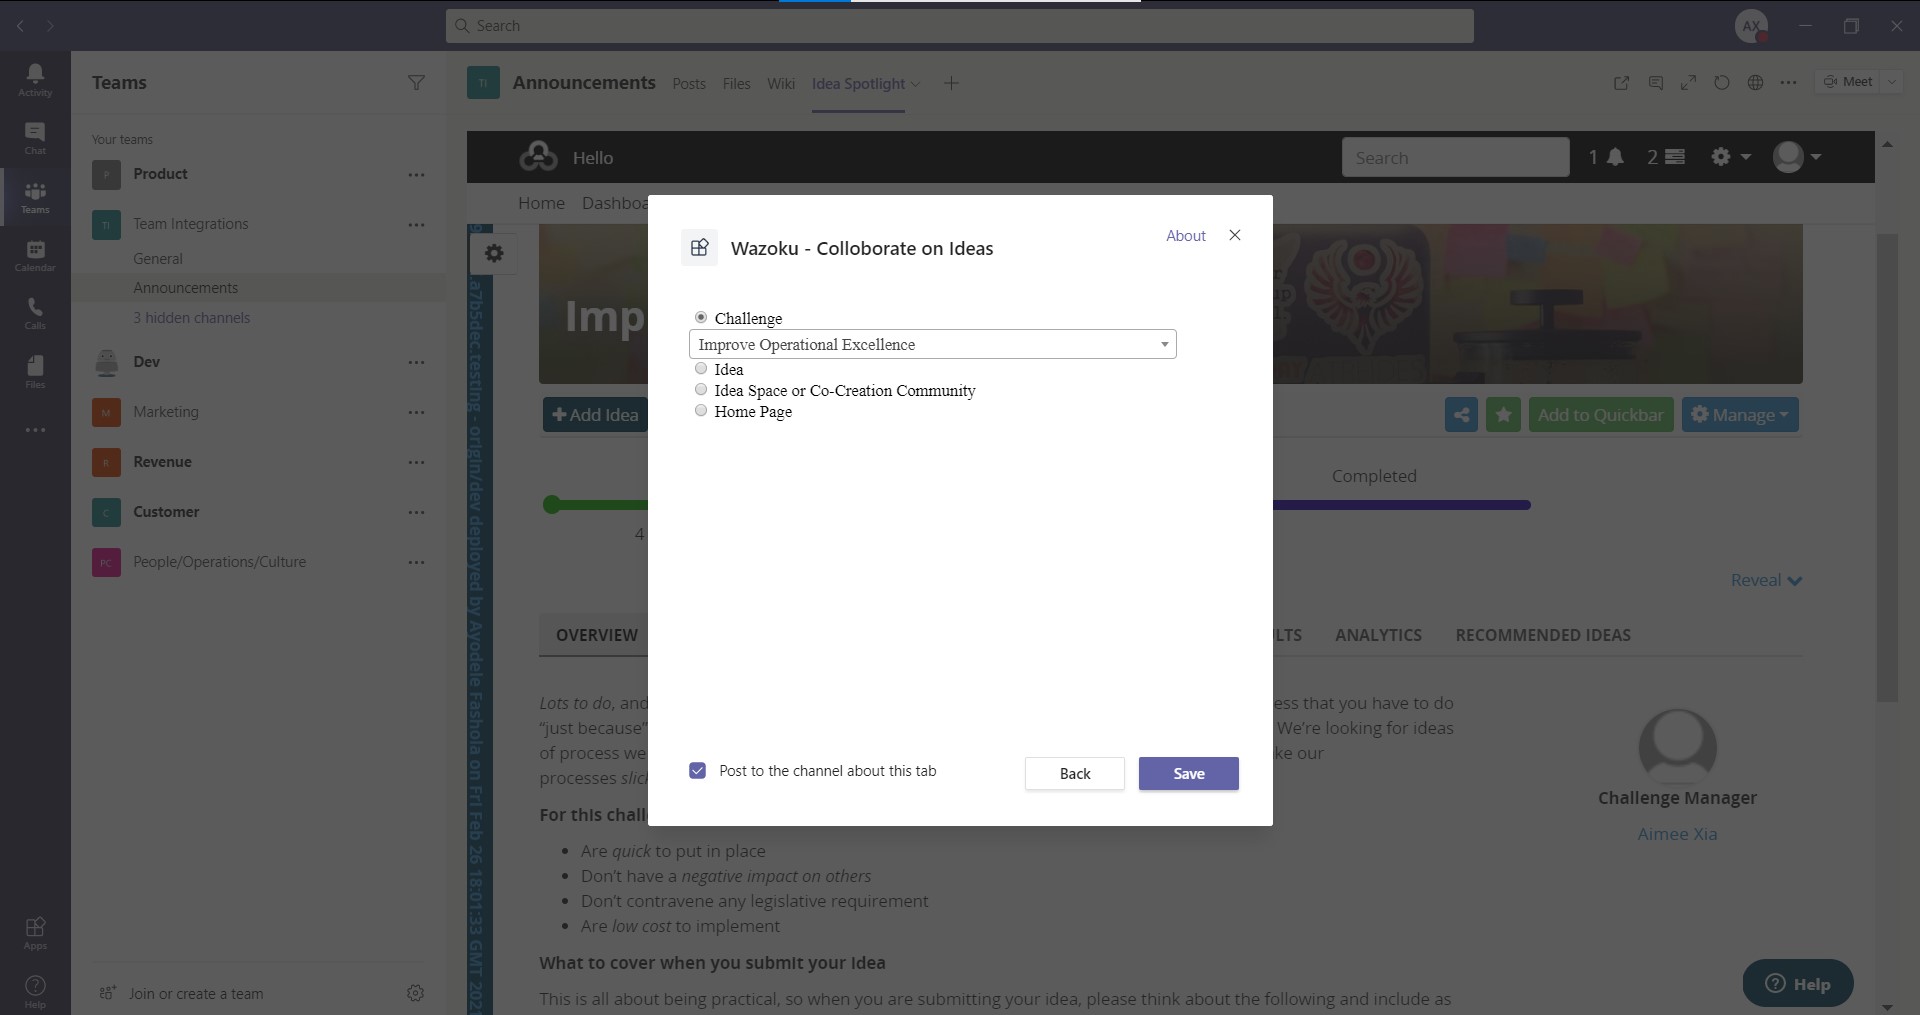This screenshot has height=1015, width=1920.
Task: Open manage teams settings gear
Action: 416,993
